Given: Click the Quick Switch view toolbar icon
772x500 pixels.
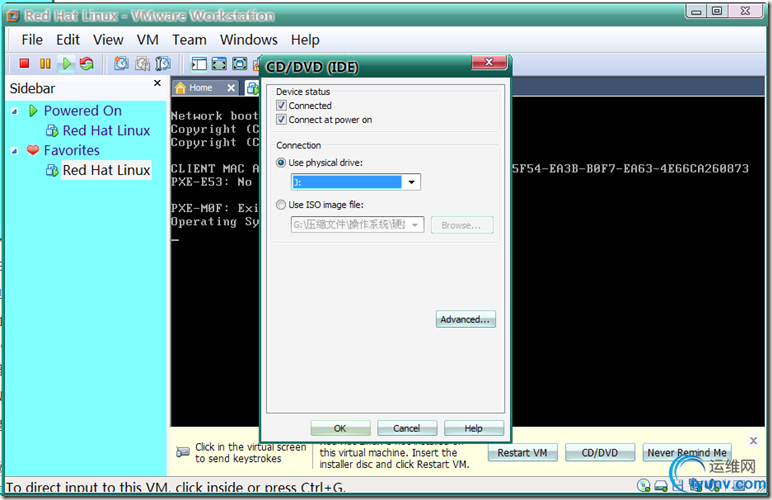Looking at the screenshot, I should click(x=219, y=63).
